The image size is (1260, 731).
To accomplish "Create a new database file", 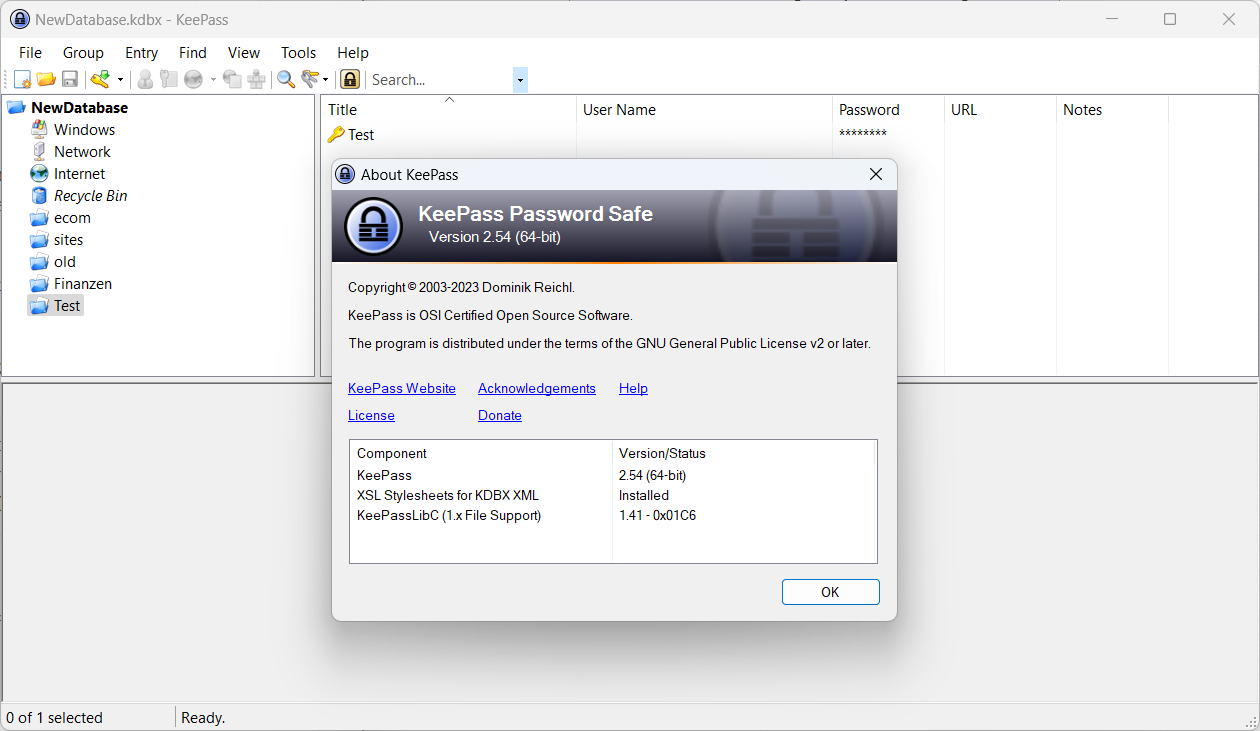I will 22,79.
